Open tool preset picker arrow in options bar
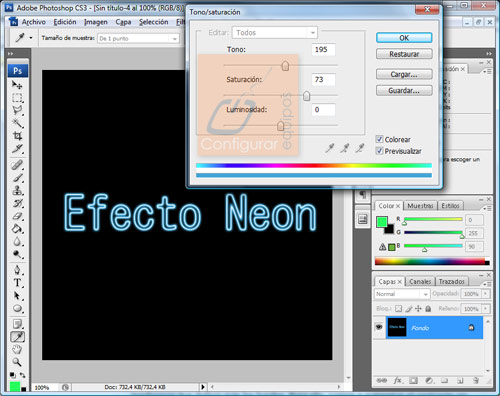Viewport: 500px width, 396px height. [x=31, y=38]
